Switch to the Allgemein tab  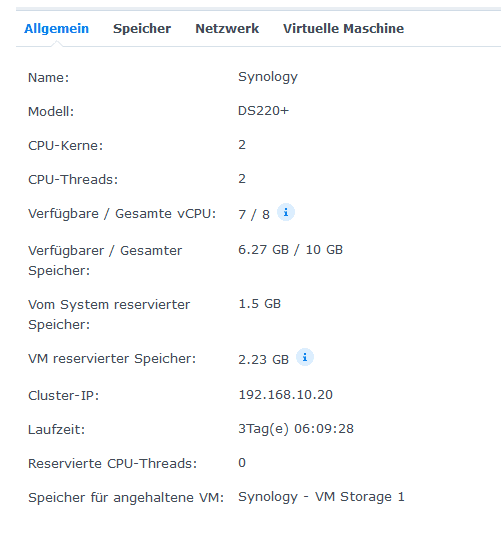56,28
